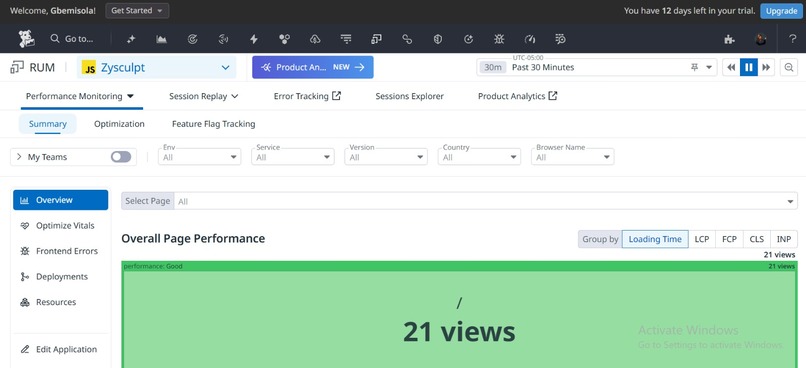The image size is (806, 368).
Task: Group by CLS
Action: pyautogui.click(x=757, y=239)
